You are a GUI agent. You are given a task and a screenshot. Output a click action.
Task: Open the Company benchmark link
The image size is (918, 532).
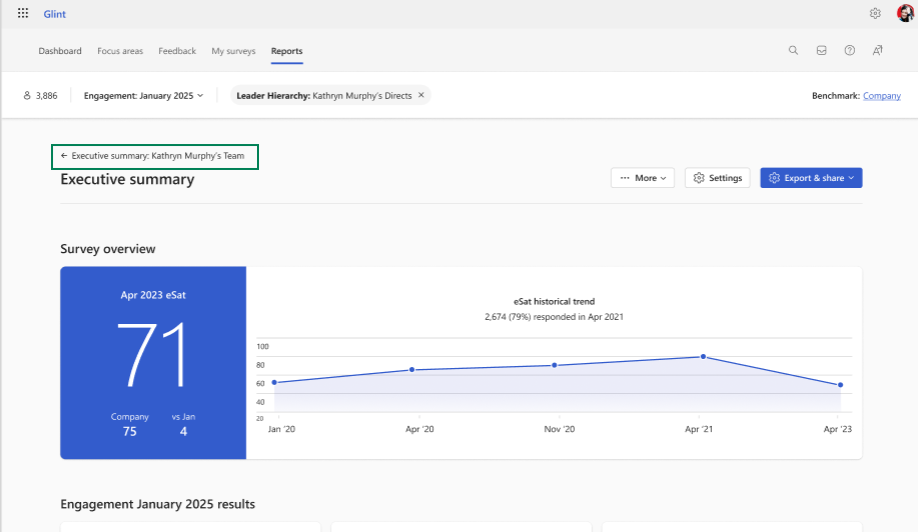(882, 95)
